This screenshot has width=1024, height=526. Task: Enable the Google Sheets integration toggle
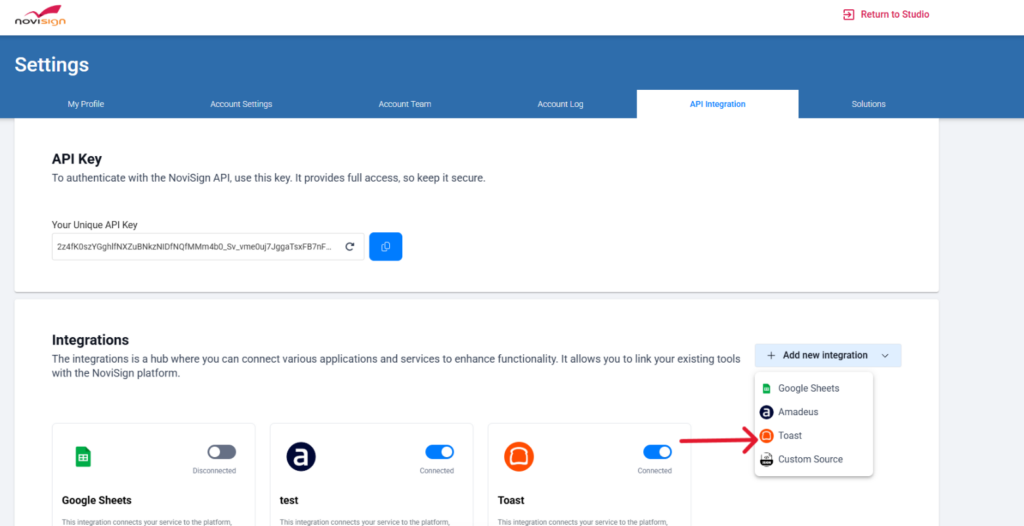point(222,452)
